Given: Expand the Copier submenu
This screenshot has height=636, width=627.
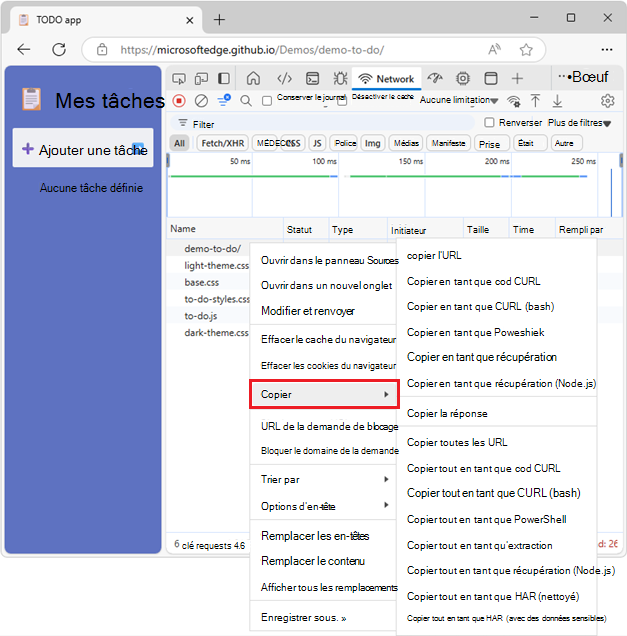Looking at the screenshot, I should [324, 394].
